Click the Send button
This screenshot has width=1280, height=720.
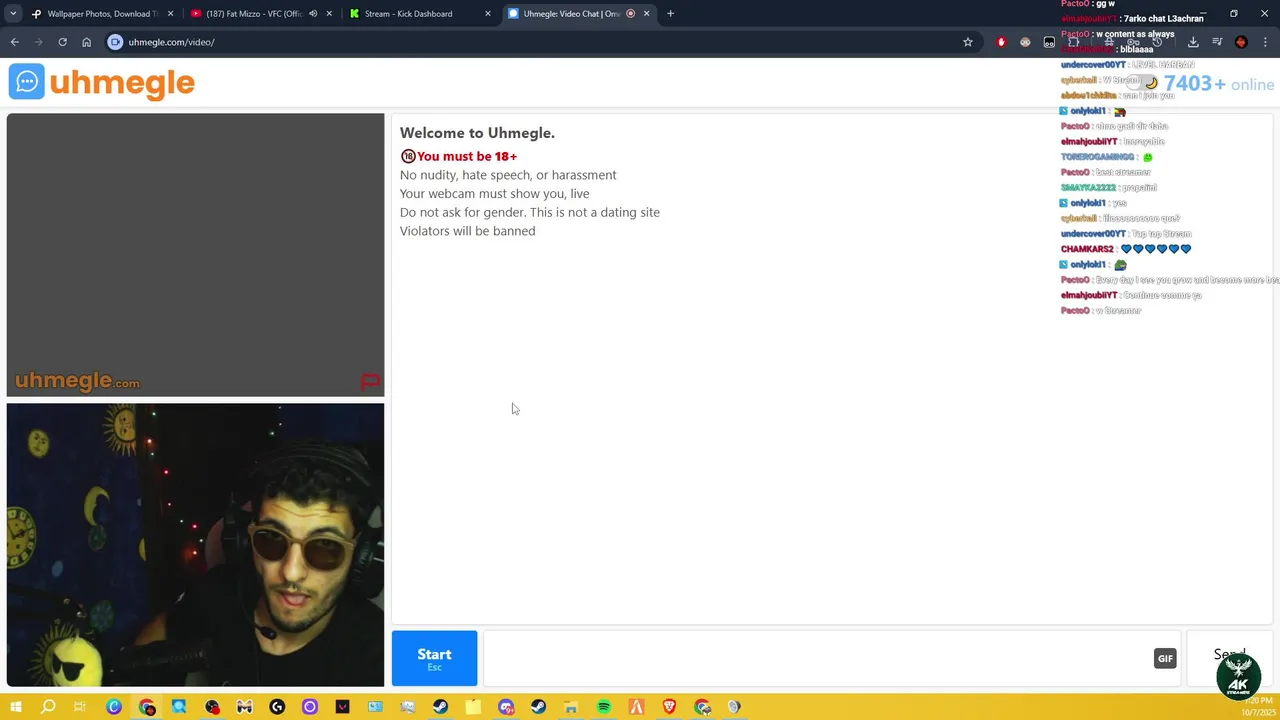[x=1229, y=657]
